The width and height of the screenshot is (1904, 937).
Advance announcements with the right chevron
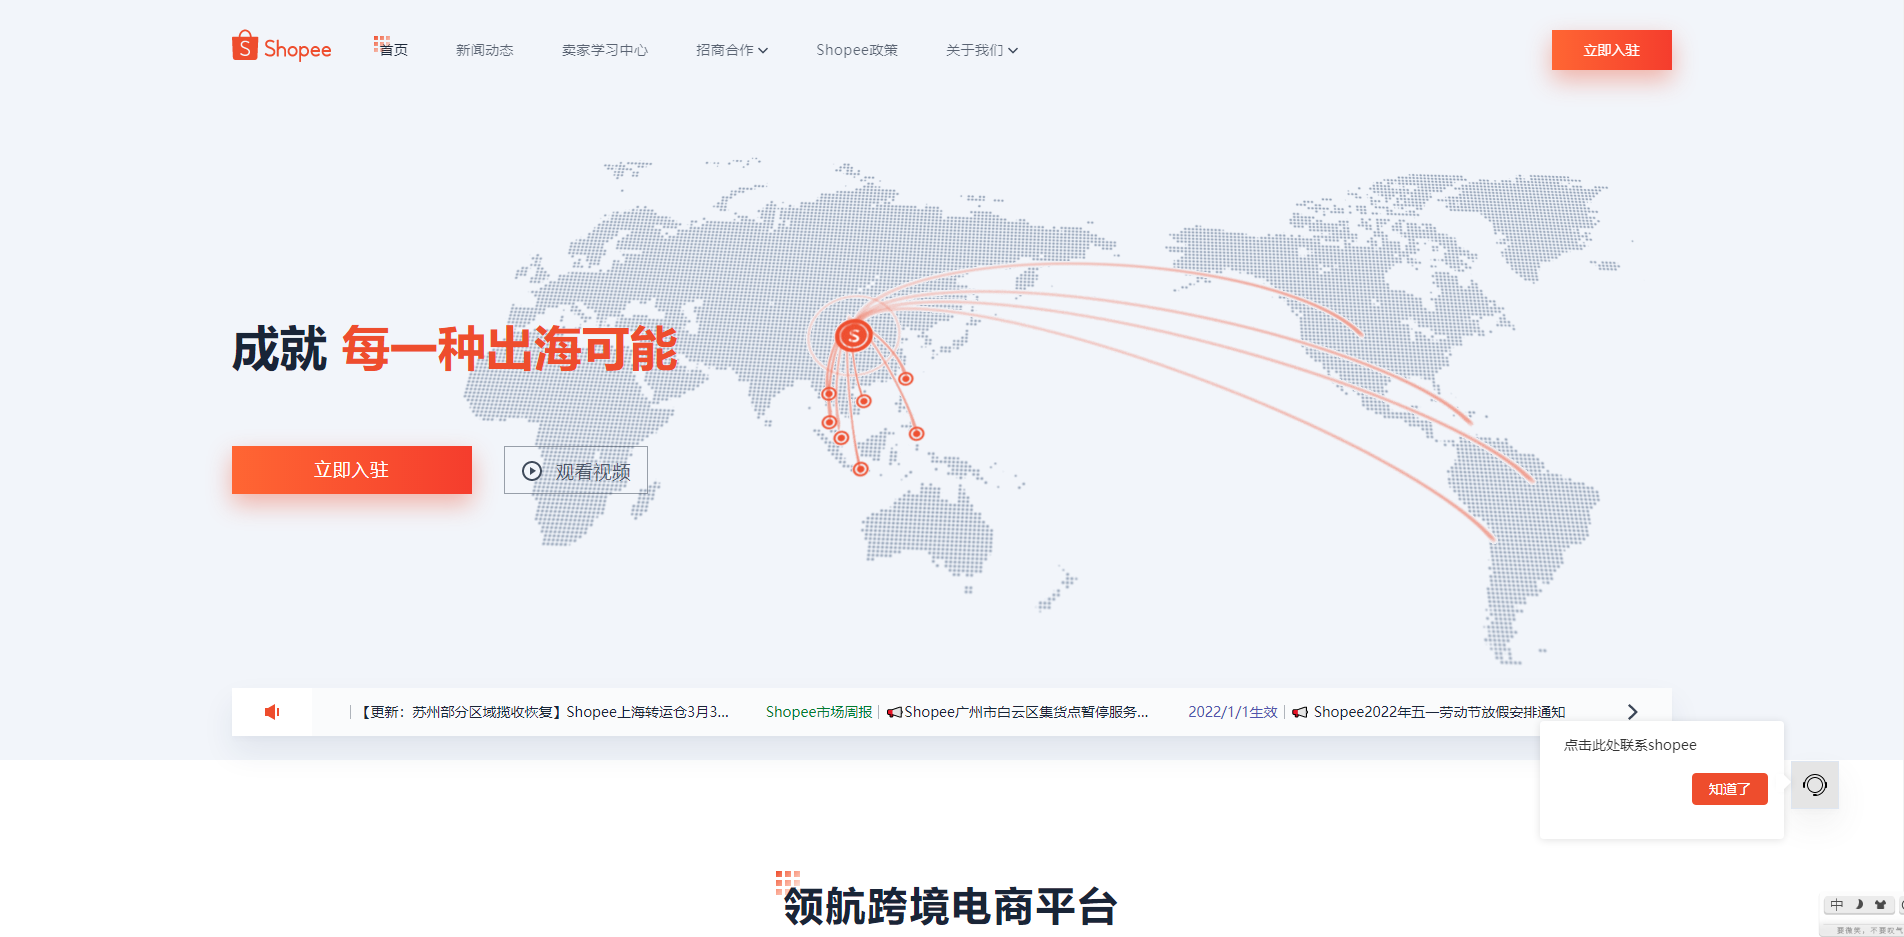(1632, 712)
